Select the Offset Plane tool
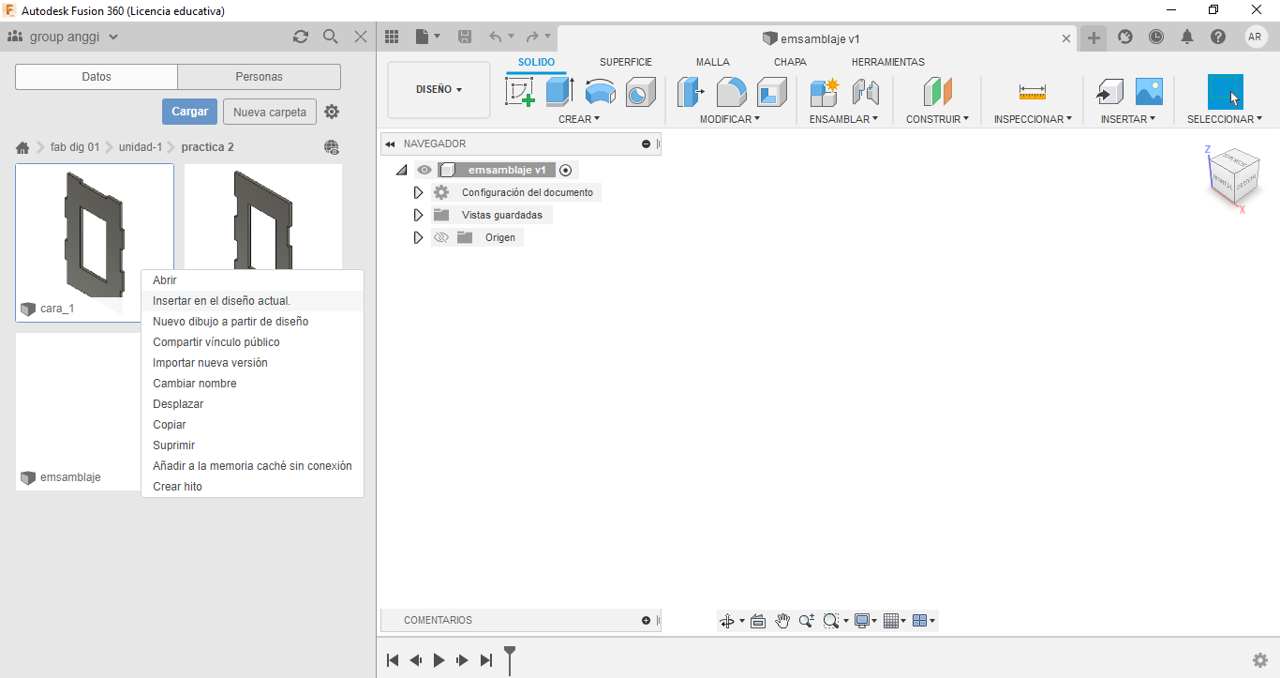Screen dimensions: 1280x678 (937, 92)
